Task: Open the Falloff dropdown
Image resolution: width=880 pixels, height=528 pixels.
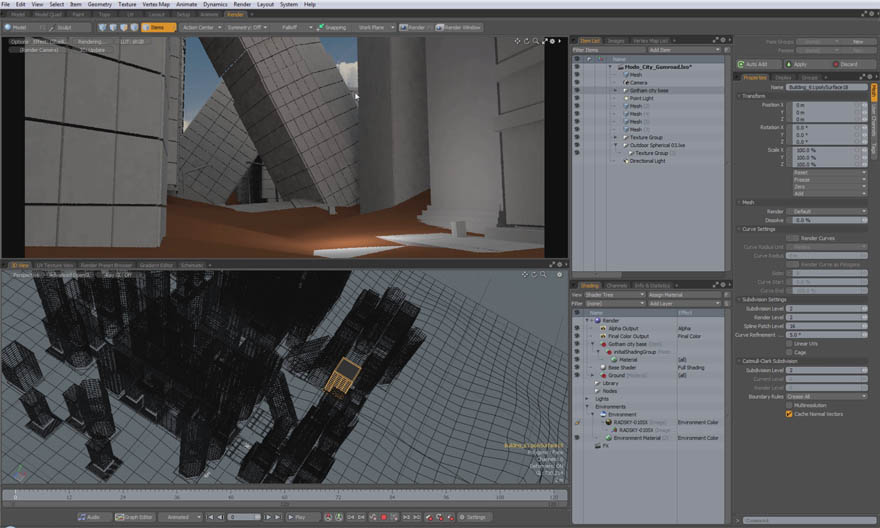Action: [x=295, y=27]
